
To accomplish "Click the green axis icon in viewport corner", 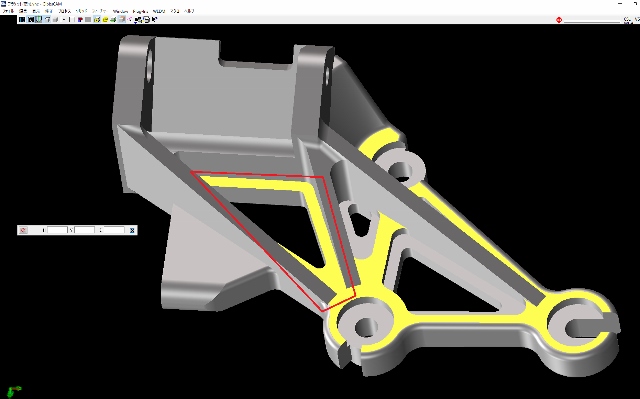I will [14, 391].
